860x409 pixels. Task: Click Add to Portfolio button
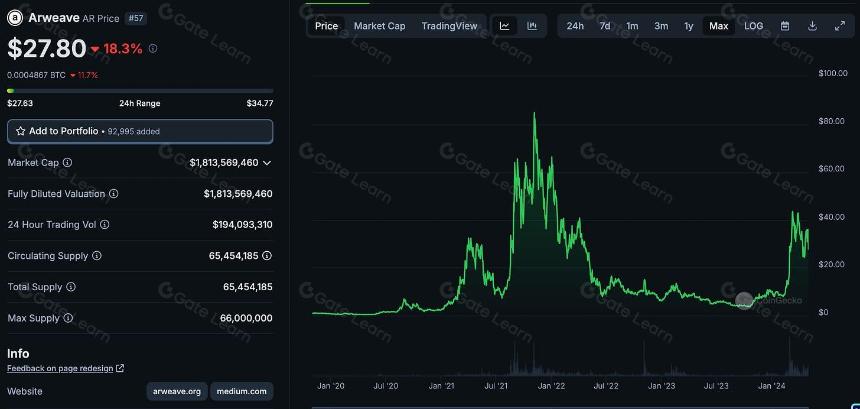click(x=140, y=132)
